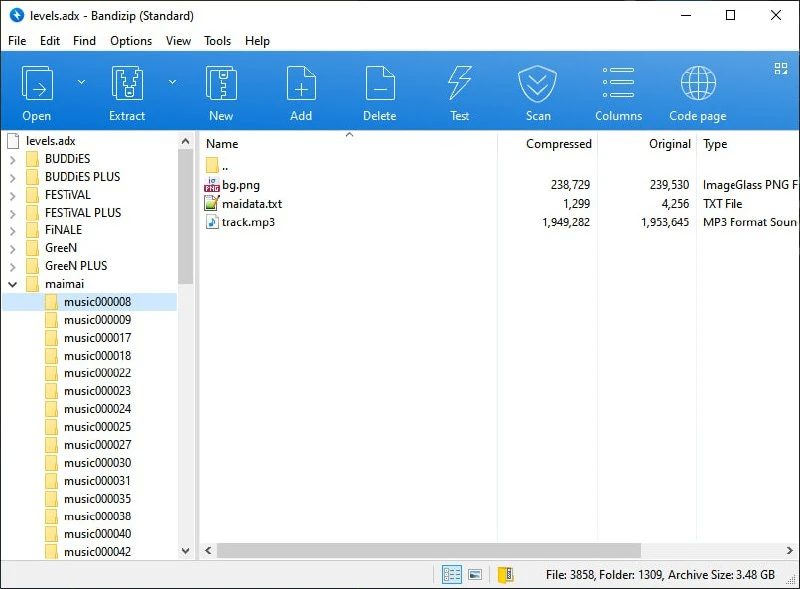Select the maidata.txt file
The width and height of the screenshot is (800, 589).
[x=251, y=204]
